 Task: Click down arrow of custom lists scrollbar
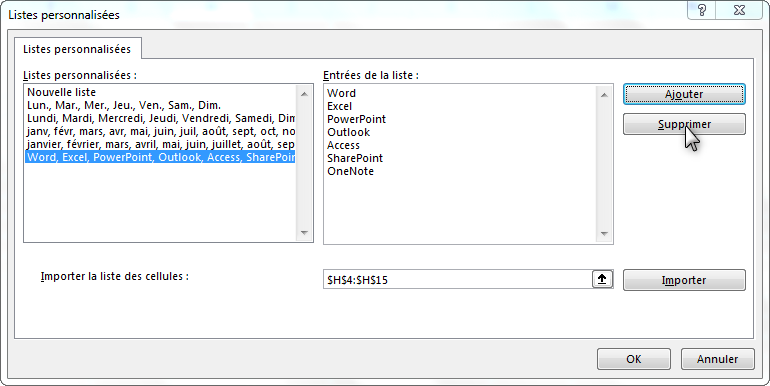pyautogui.click(x=304, y=233)
